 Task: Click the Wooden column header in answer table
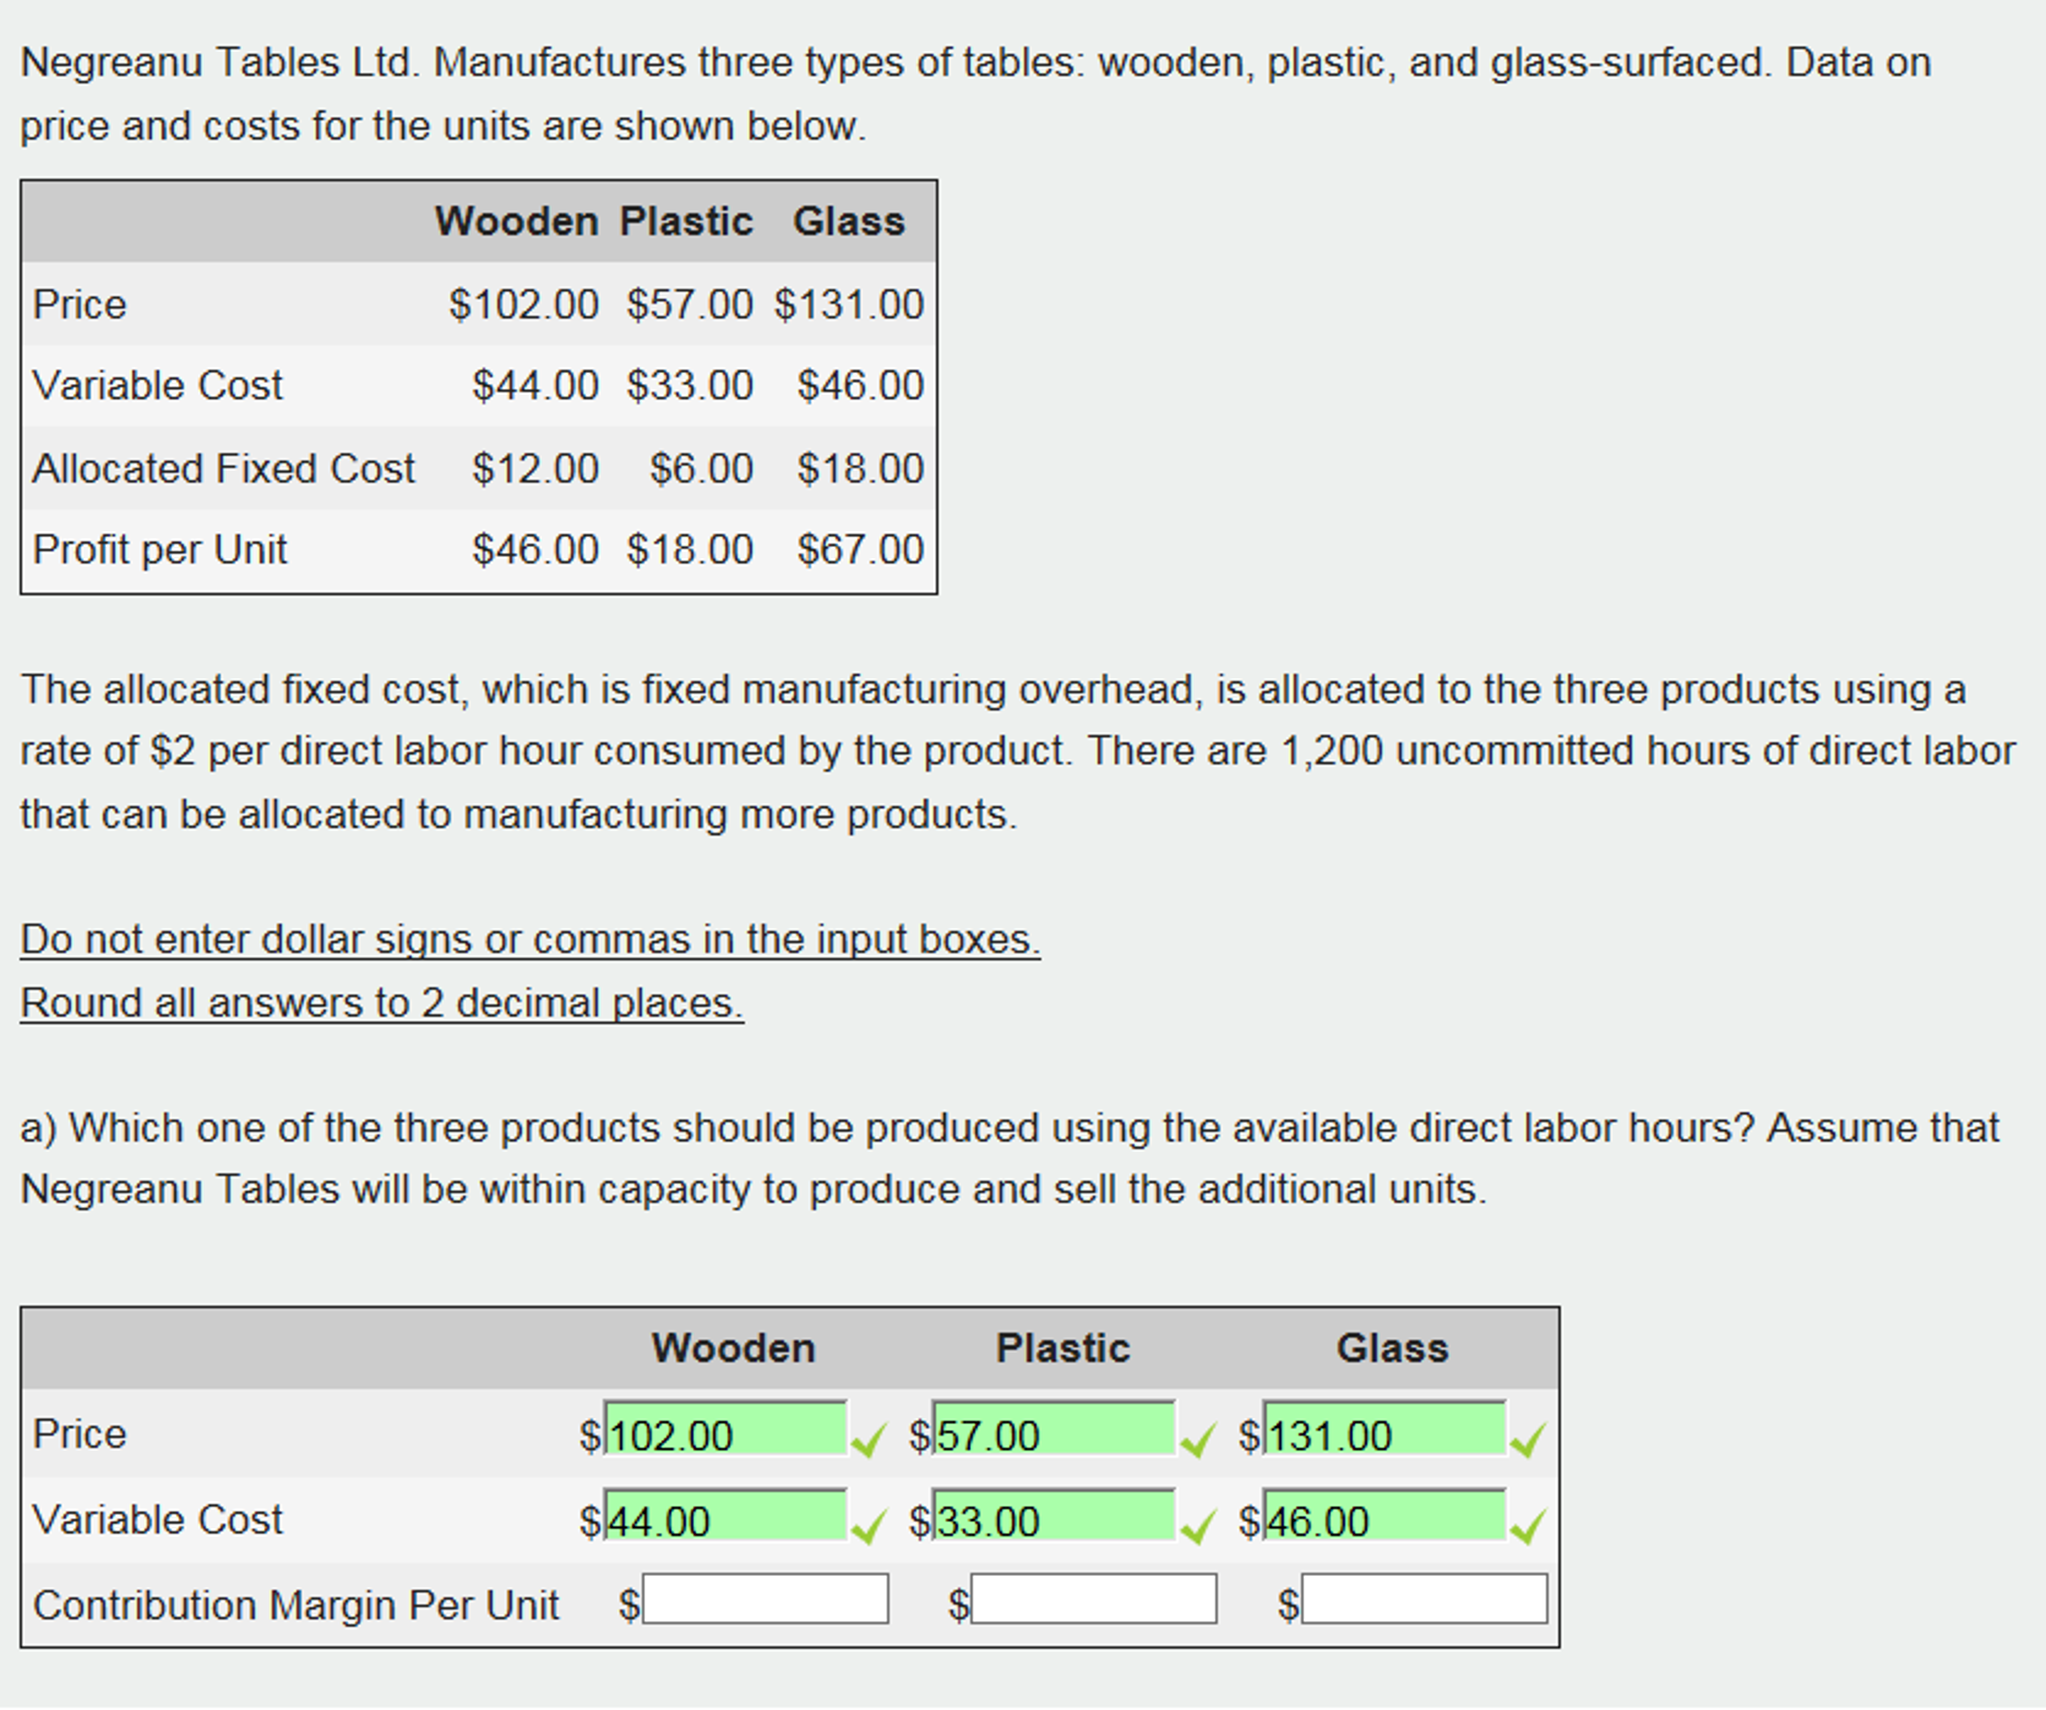coord(733,1348)
